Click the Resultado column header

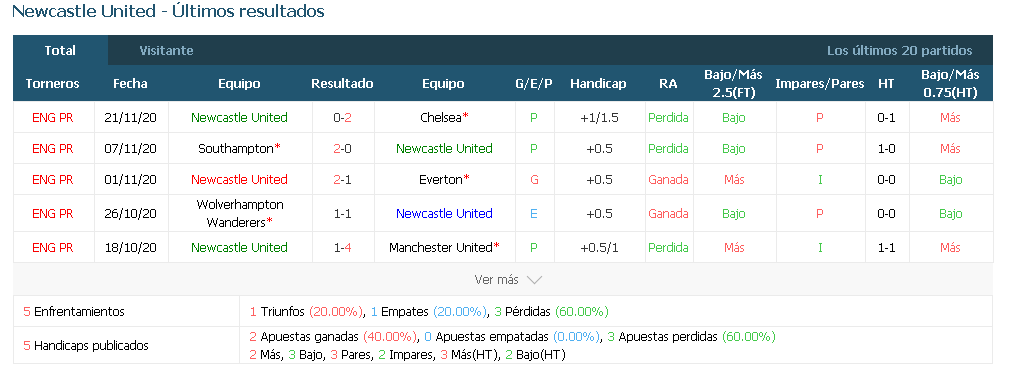(342, 83)
